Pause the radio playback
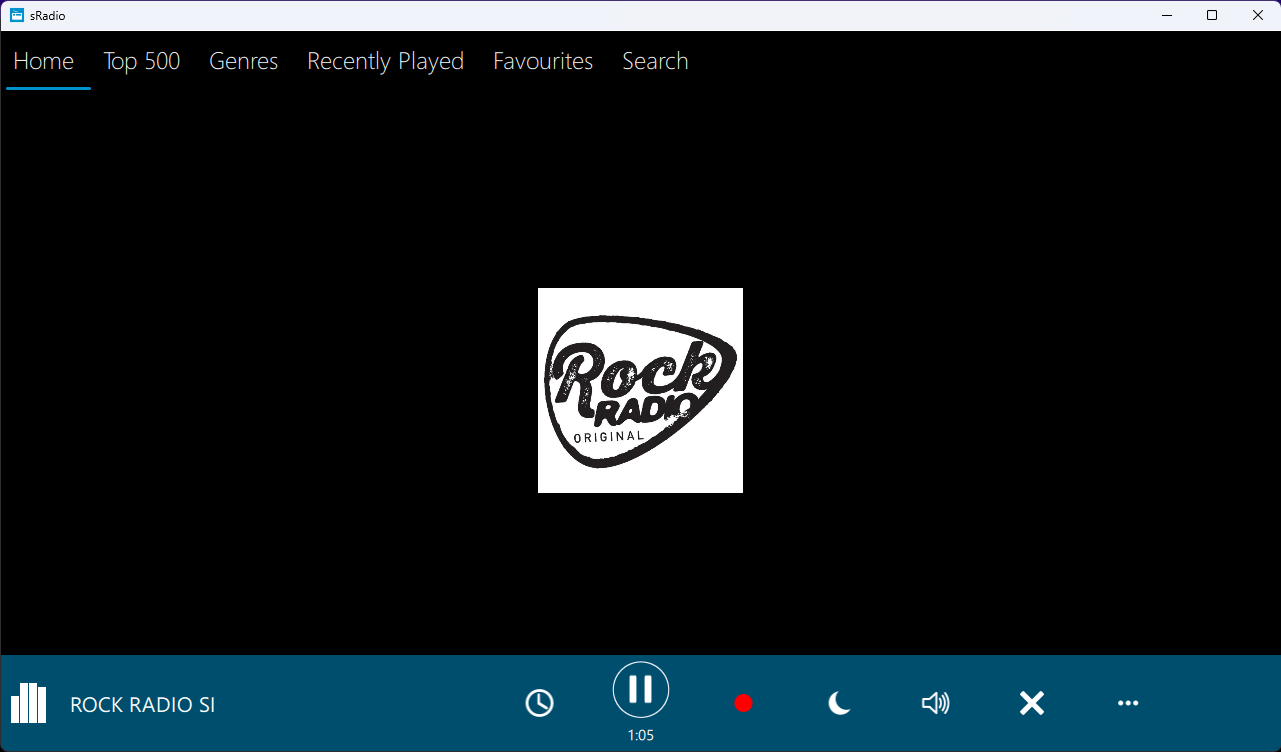Image resolution: width=1281 pixels, height=753 pixels. coord(640,690)
